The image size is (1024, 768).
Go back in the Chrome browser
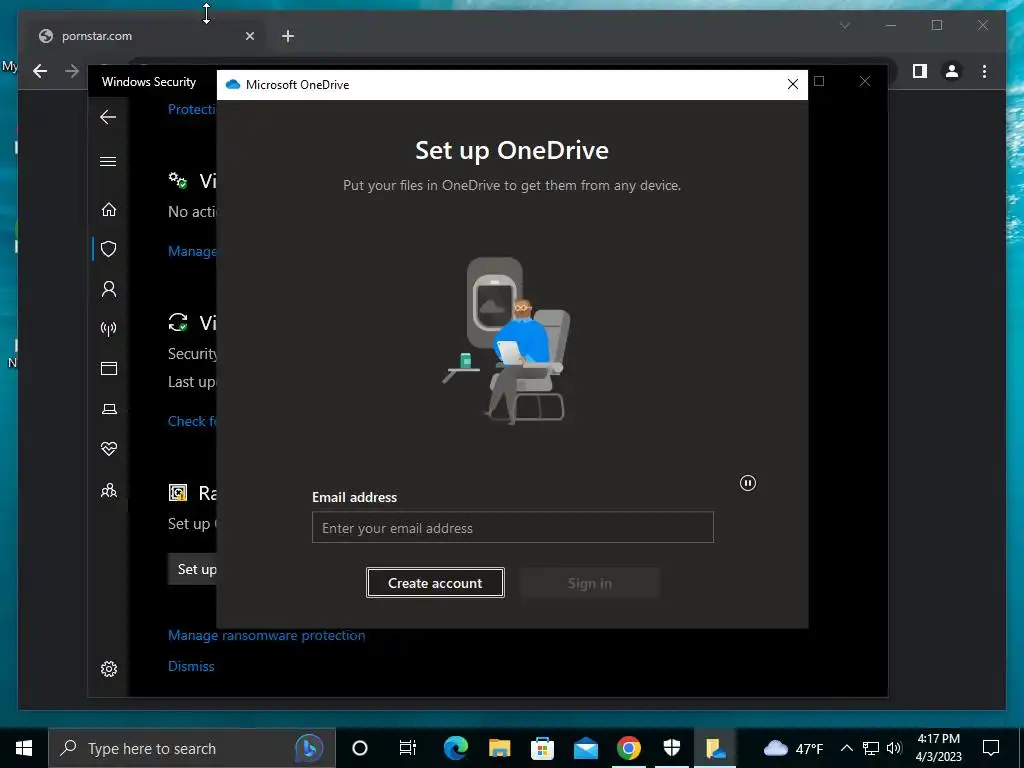point(40,71)
